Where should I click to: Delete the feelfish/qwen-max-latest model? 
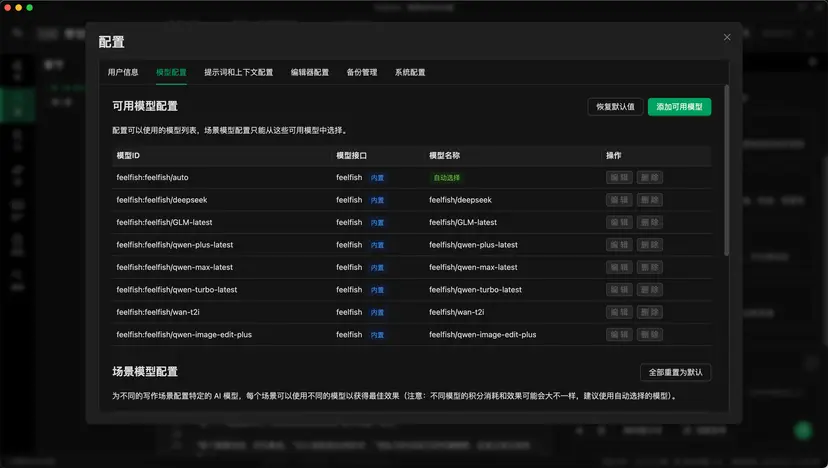click(x=650, y=267)
